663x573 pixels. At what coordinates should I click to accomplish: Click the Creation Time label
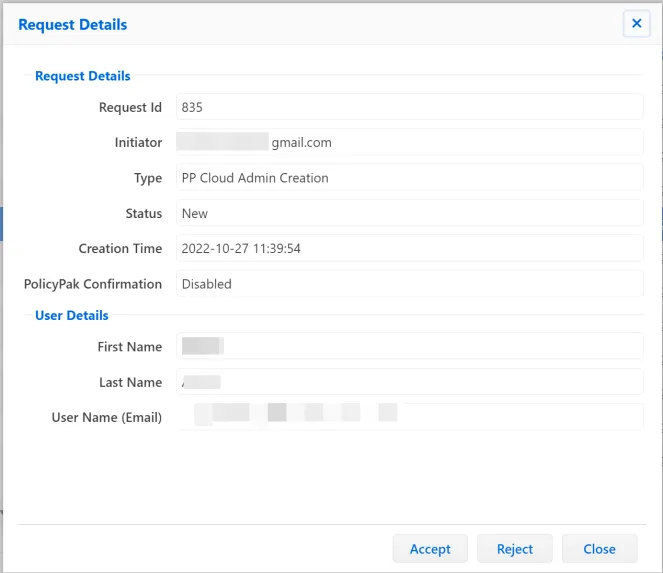pyautogui.click(x=120, y=249)
